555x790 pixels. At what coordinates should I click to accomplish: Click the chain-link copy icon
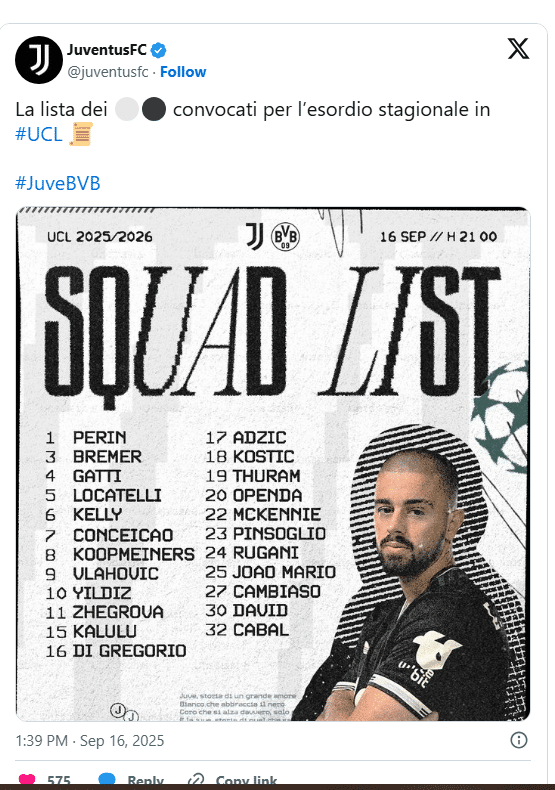click(196, 780)
